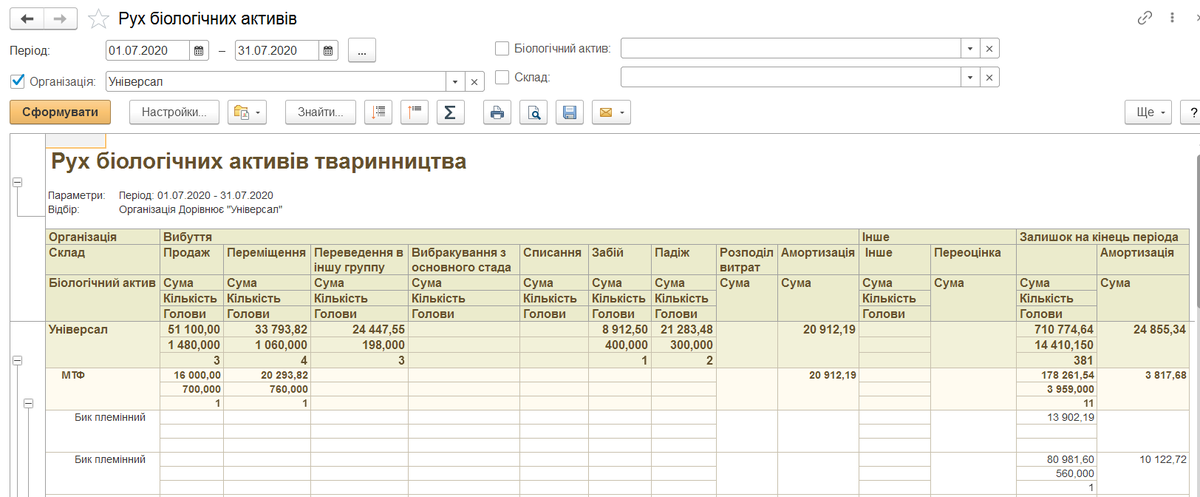Open the Біологічний актив dropdown list

(970, 48)
